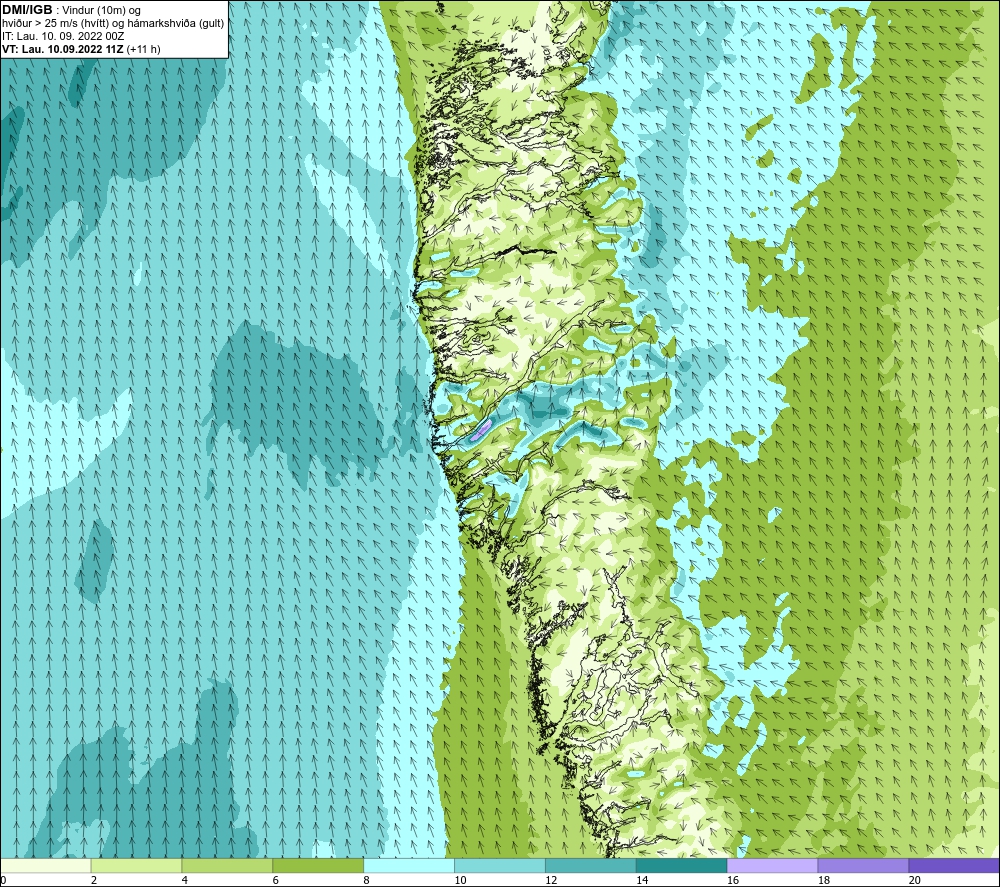Click the 6–8 m/s olive green legend swatch
The height and width of the screenshot is (887, 1000).
point(318,865)
